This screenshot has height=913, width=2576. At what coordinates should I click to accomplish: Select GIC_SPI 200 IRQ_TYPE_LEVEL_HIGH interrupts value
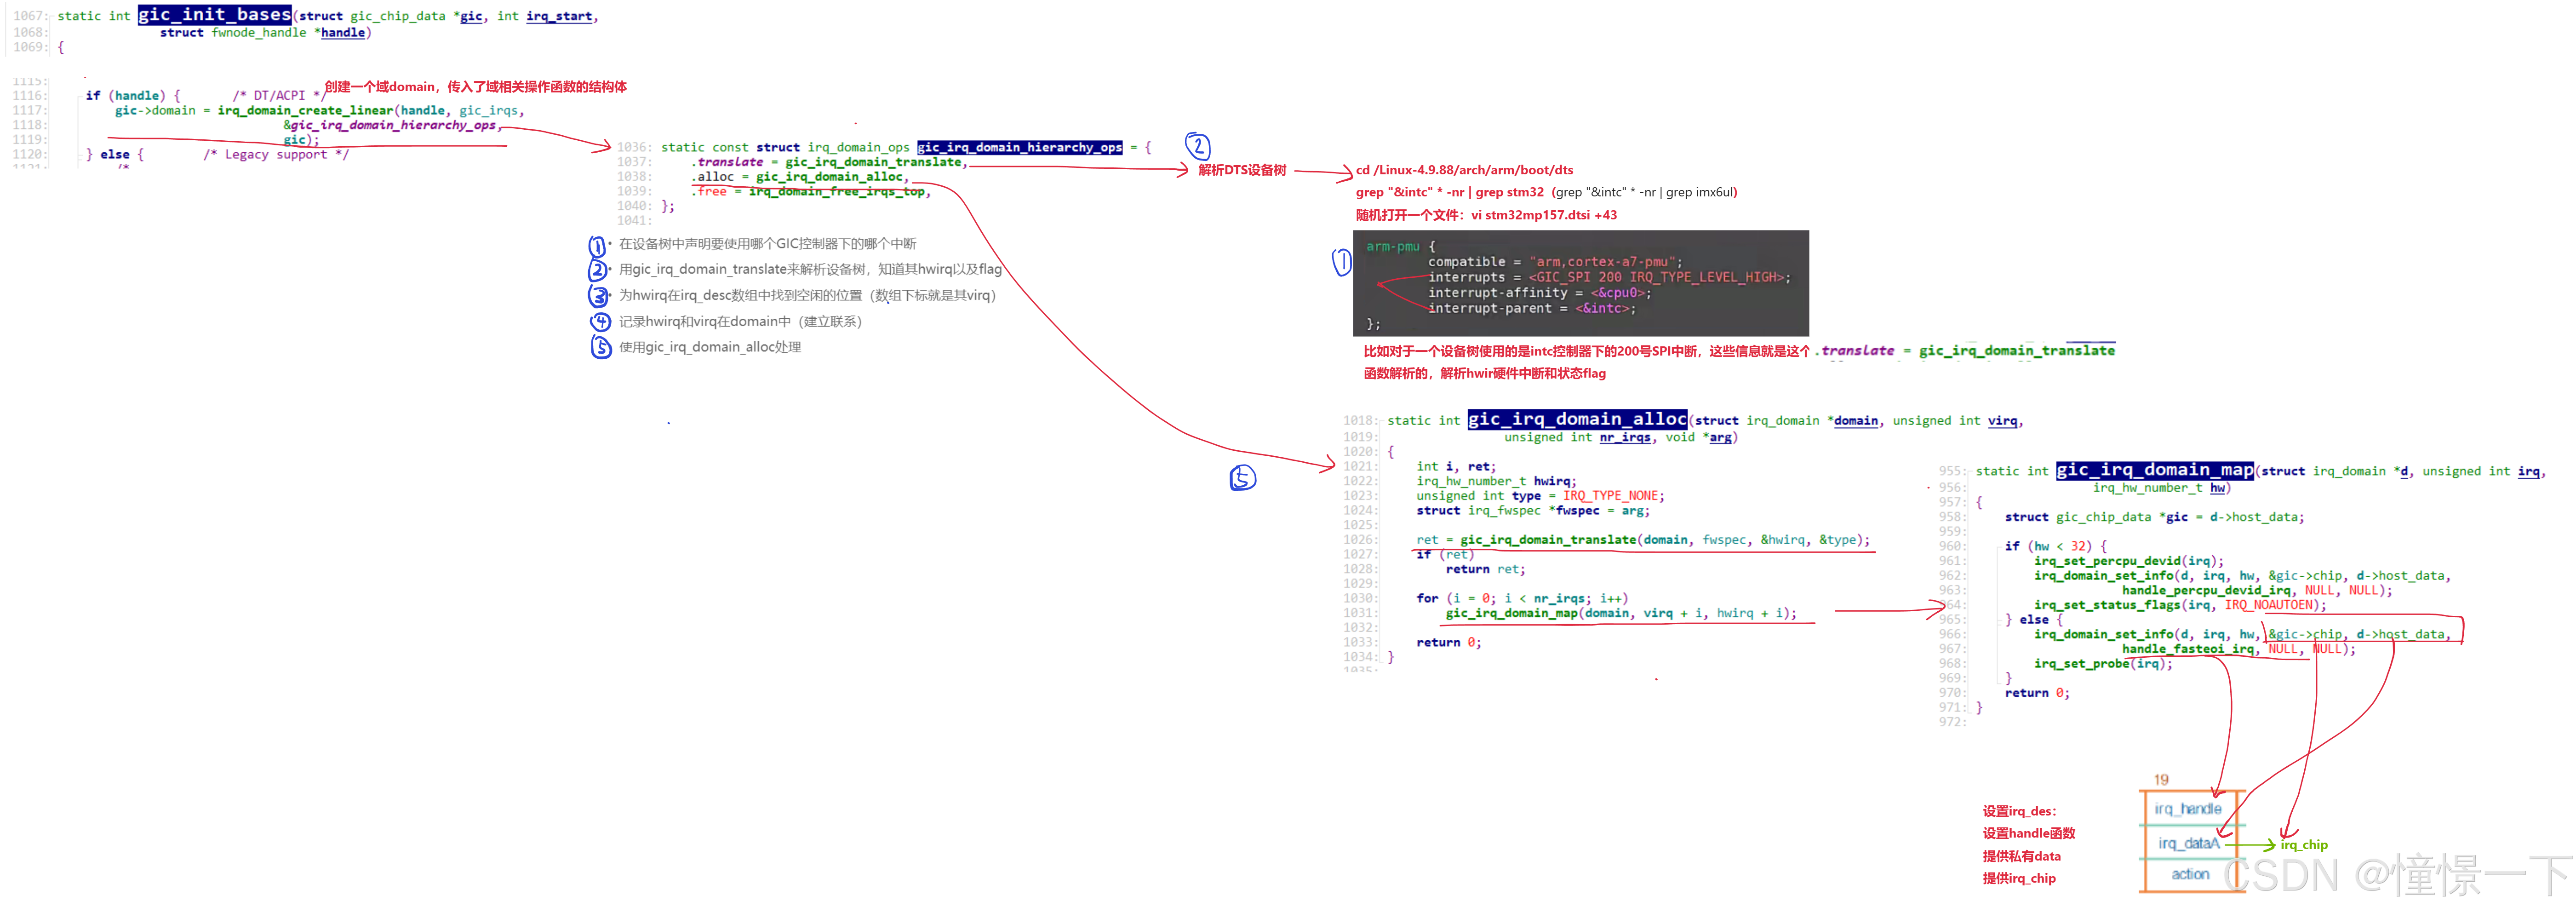[x=1656, y=278]
